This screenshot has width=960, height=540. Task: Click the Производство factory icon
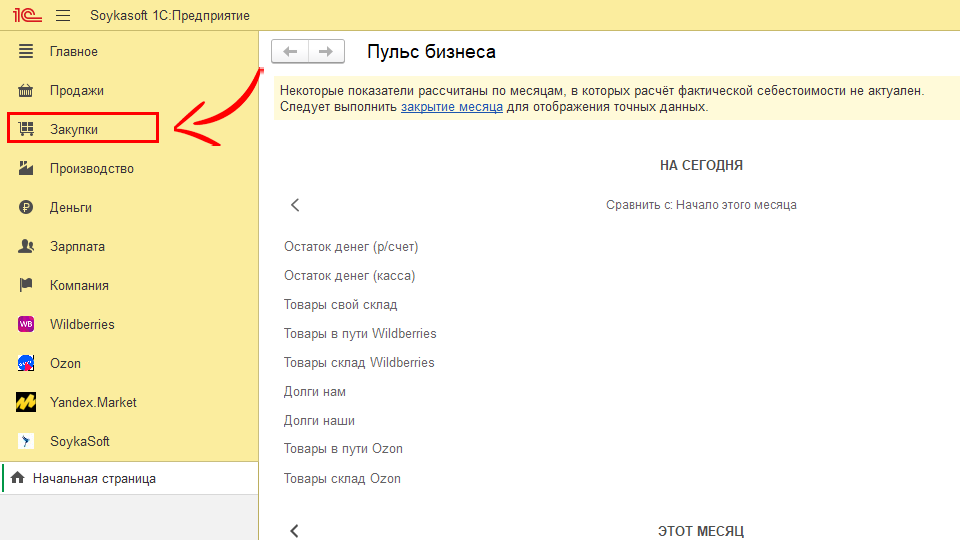(x=27, y=168)
